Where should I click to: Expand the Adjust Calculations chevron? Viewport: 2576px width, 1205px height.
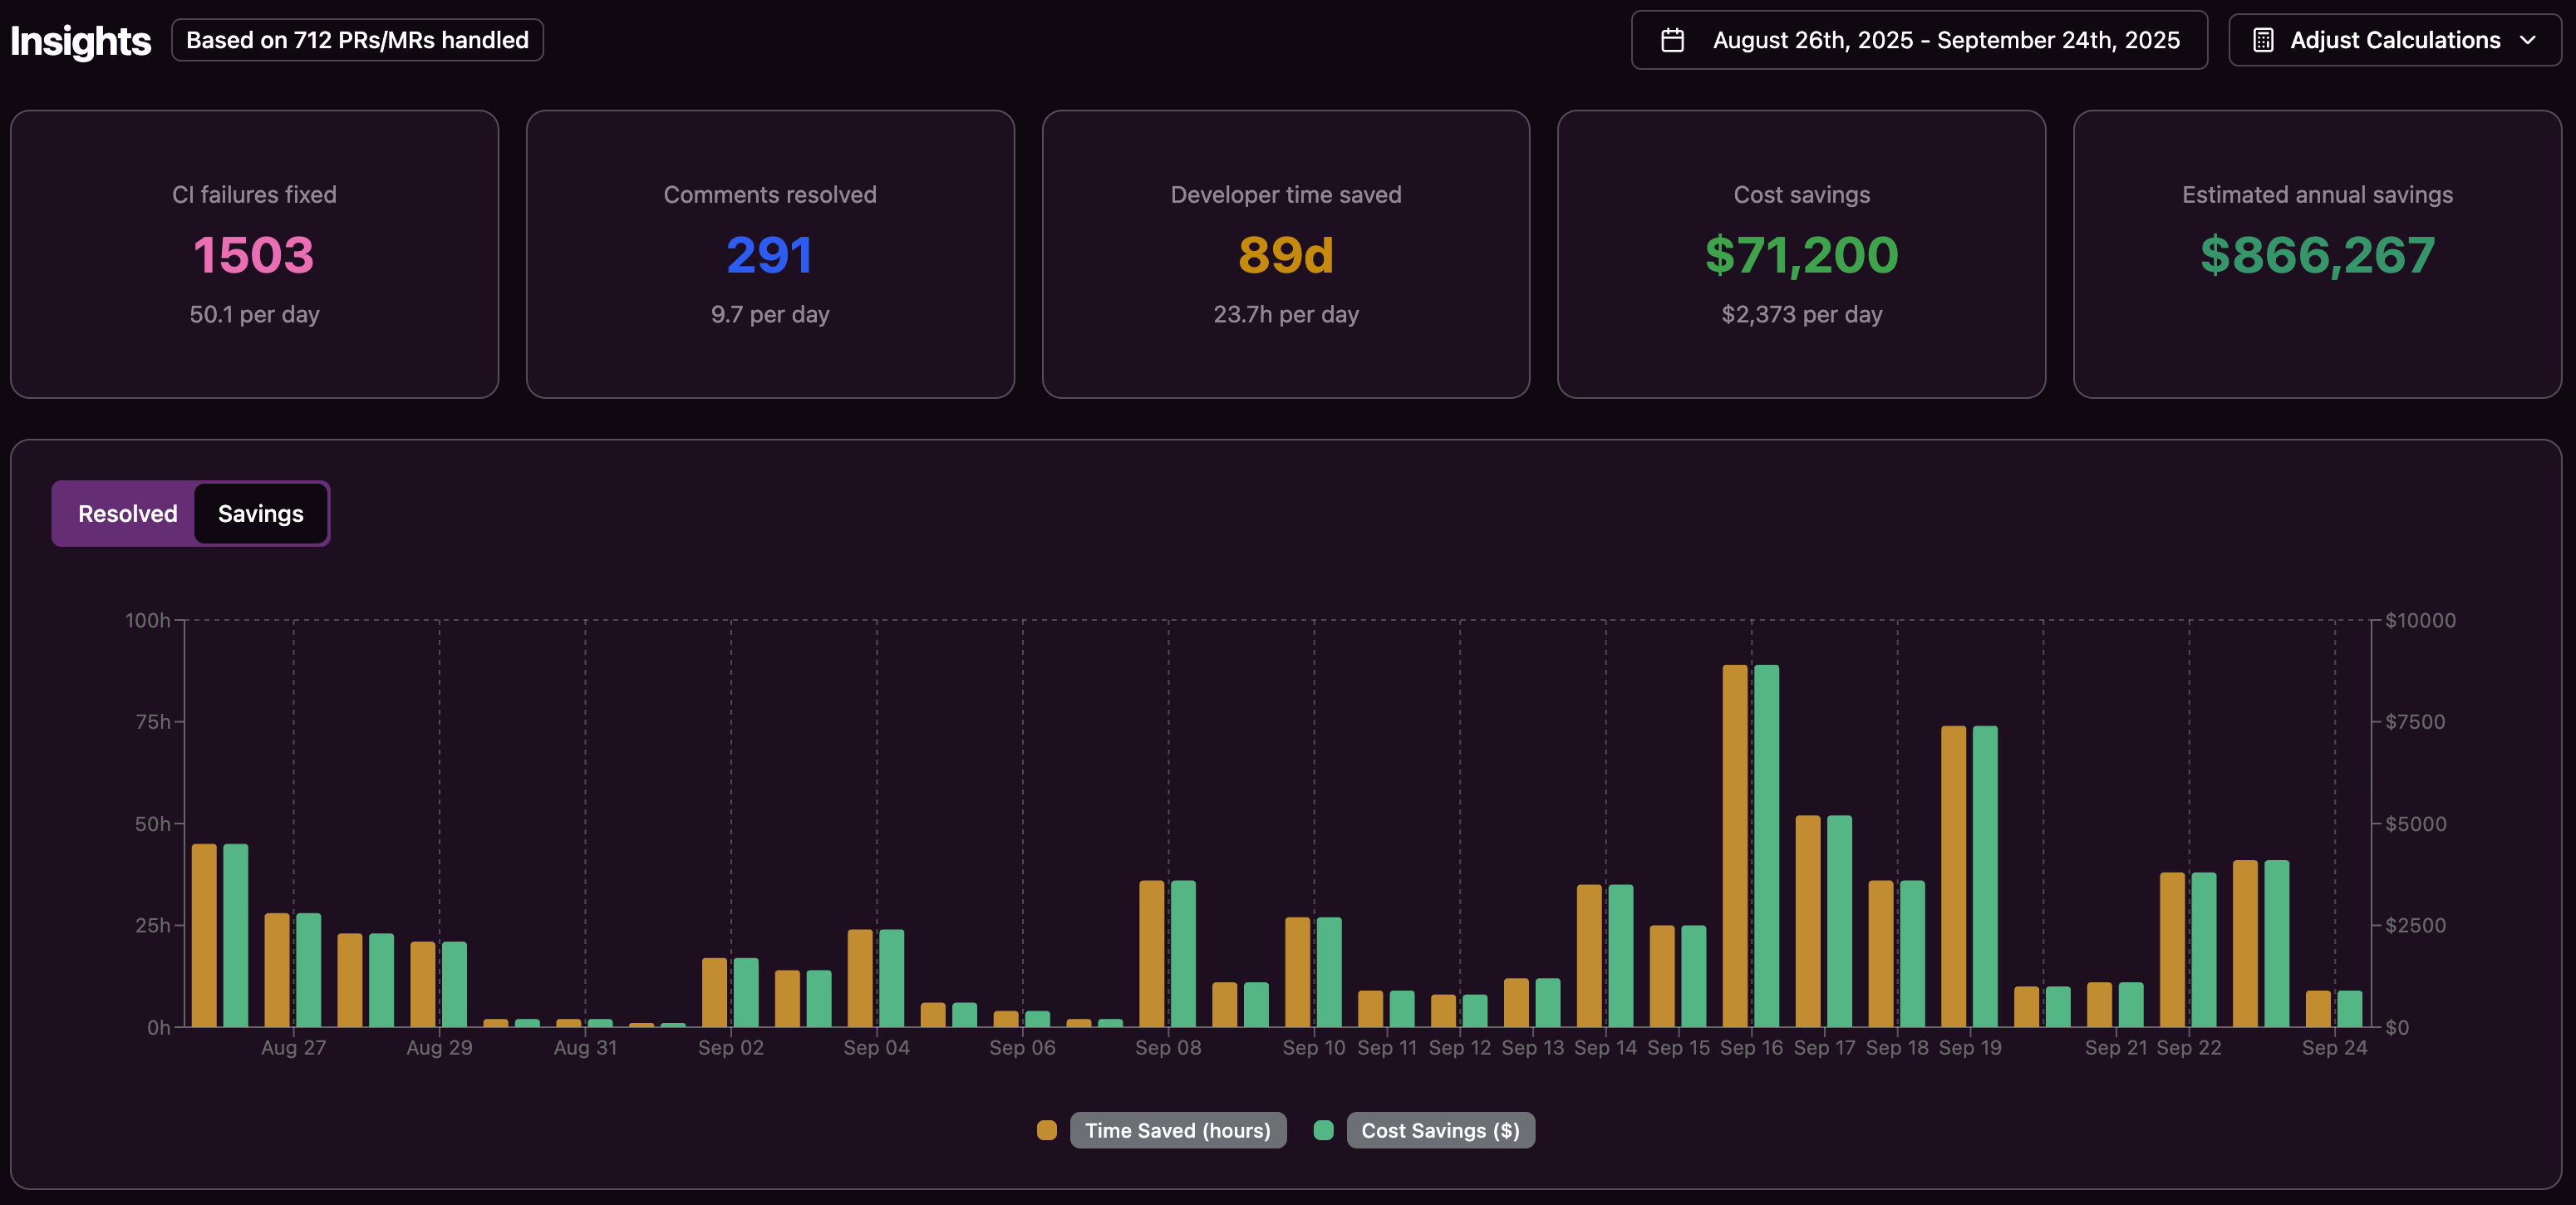2528,40
